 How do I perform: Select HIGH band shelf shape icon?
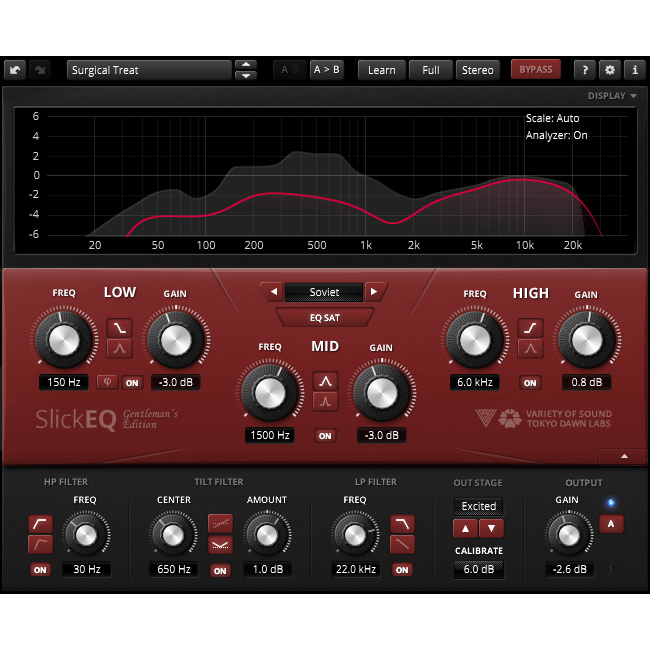click(x=531, y=328)
